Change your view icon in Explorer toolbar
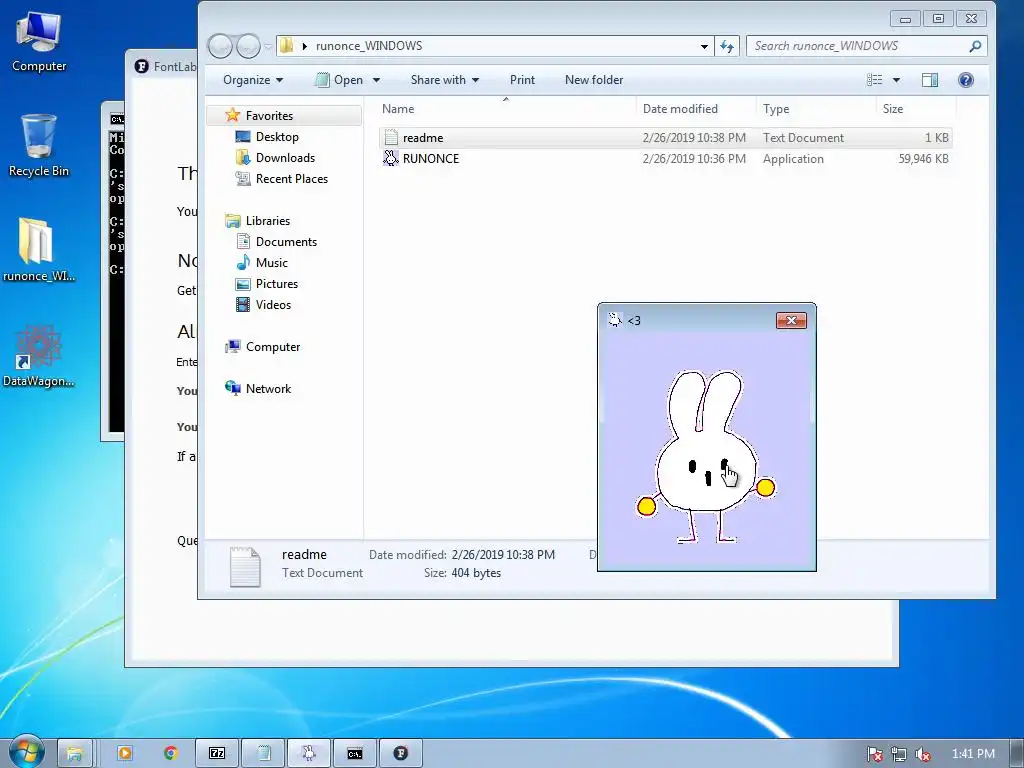This screenshot has height=768, width=1024. (874, 80)
